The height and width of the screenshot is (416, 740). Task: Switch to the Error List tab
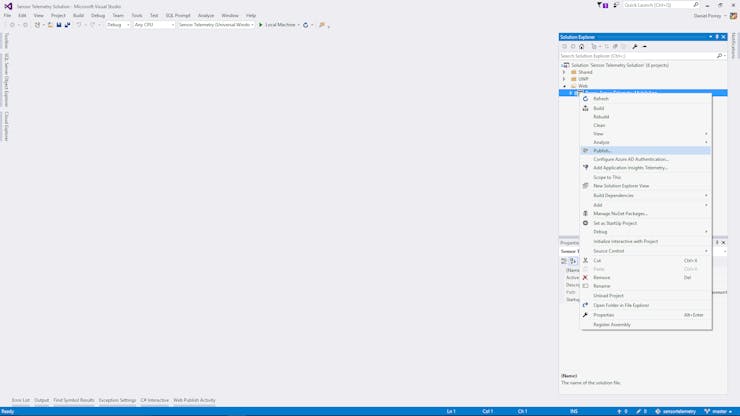pyautogui.click(x=21, y=400)
